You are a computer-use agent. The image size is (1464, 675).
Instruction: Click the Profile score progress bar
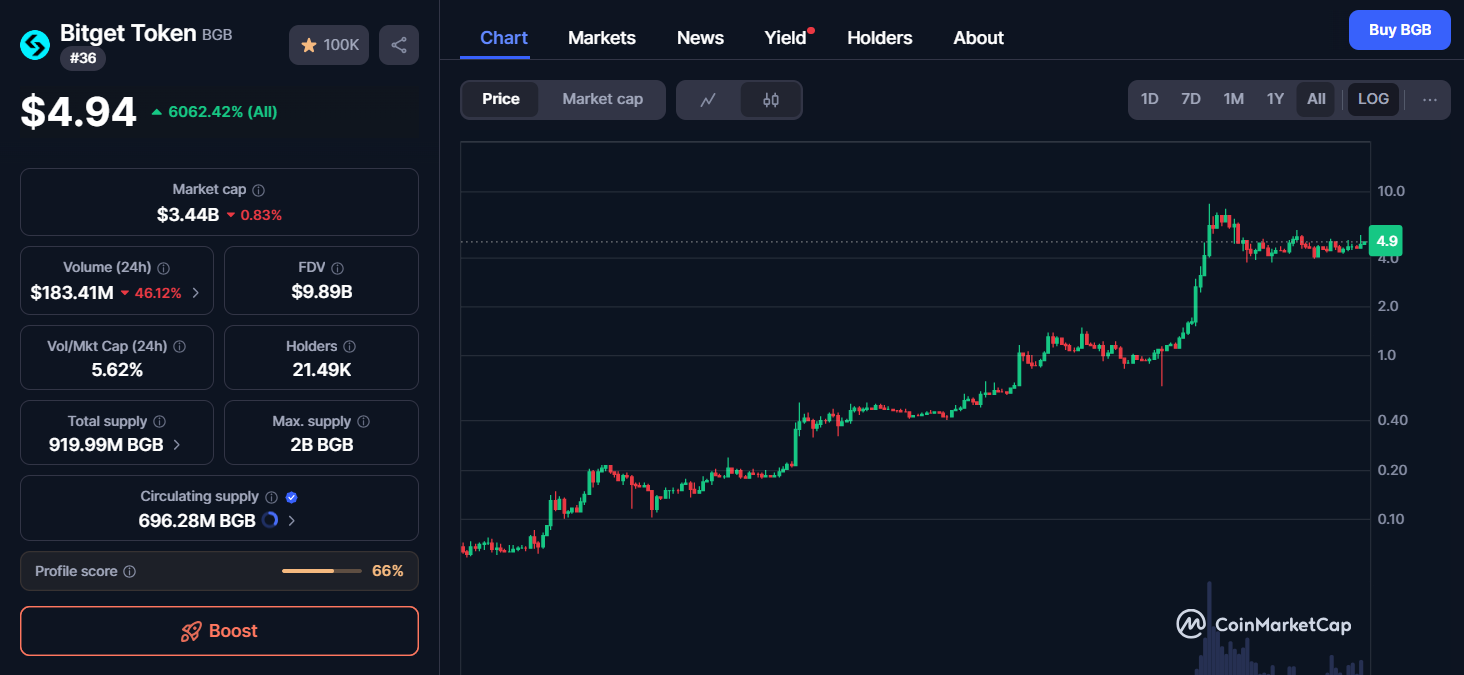click(x=322, y=571)
